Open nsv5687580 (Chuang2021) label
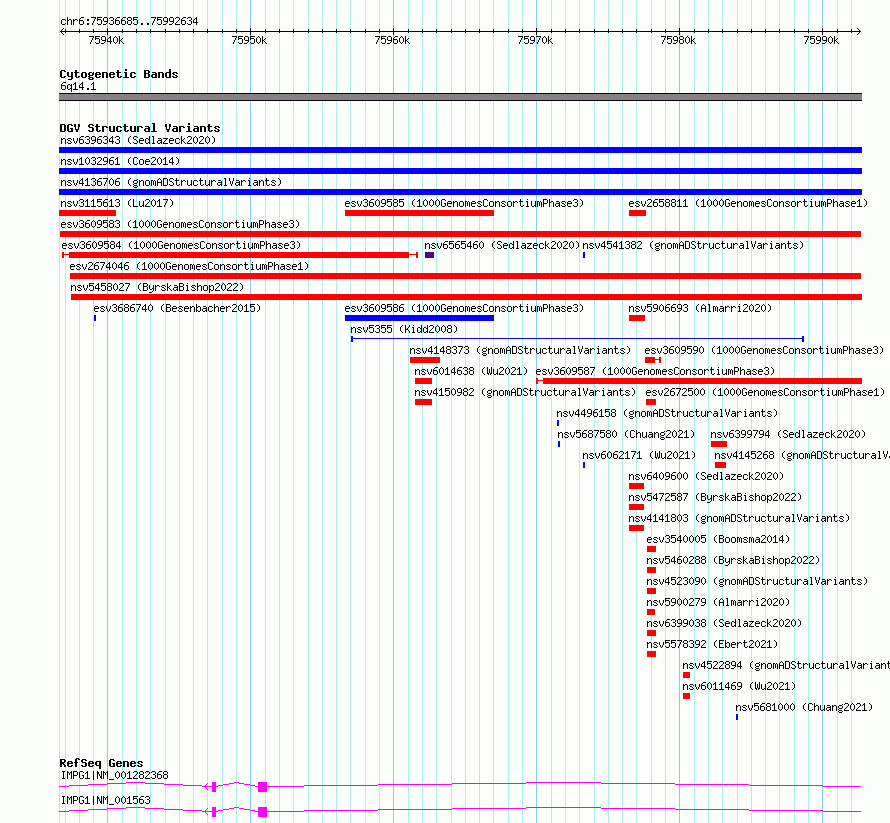The image size is (890, 823). click(626, 434)
